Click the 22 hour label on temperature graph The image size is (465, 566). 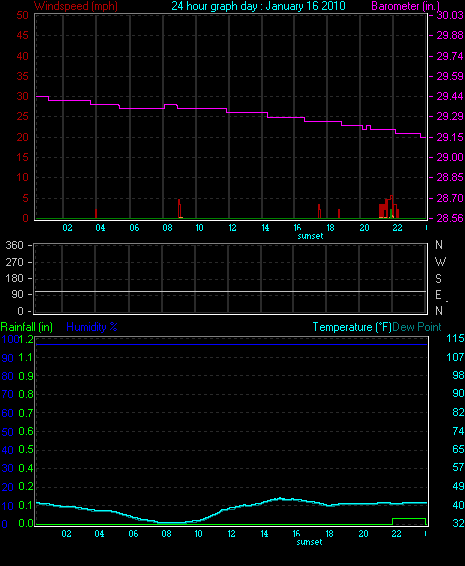pyautogui.click(x=396, y=534)
